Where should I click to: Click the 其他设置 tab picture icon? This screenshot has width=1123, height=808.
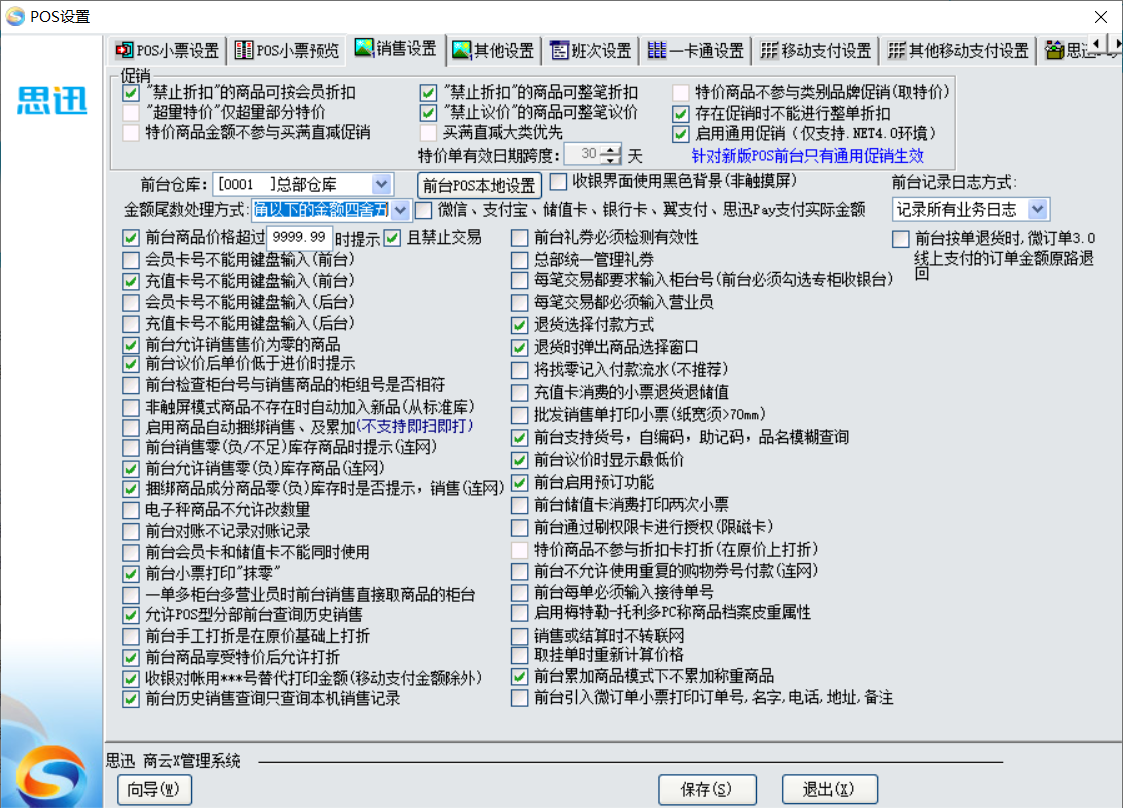coord(461,50)
